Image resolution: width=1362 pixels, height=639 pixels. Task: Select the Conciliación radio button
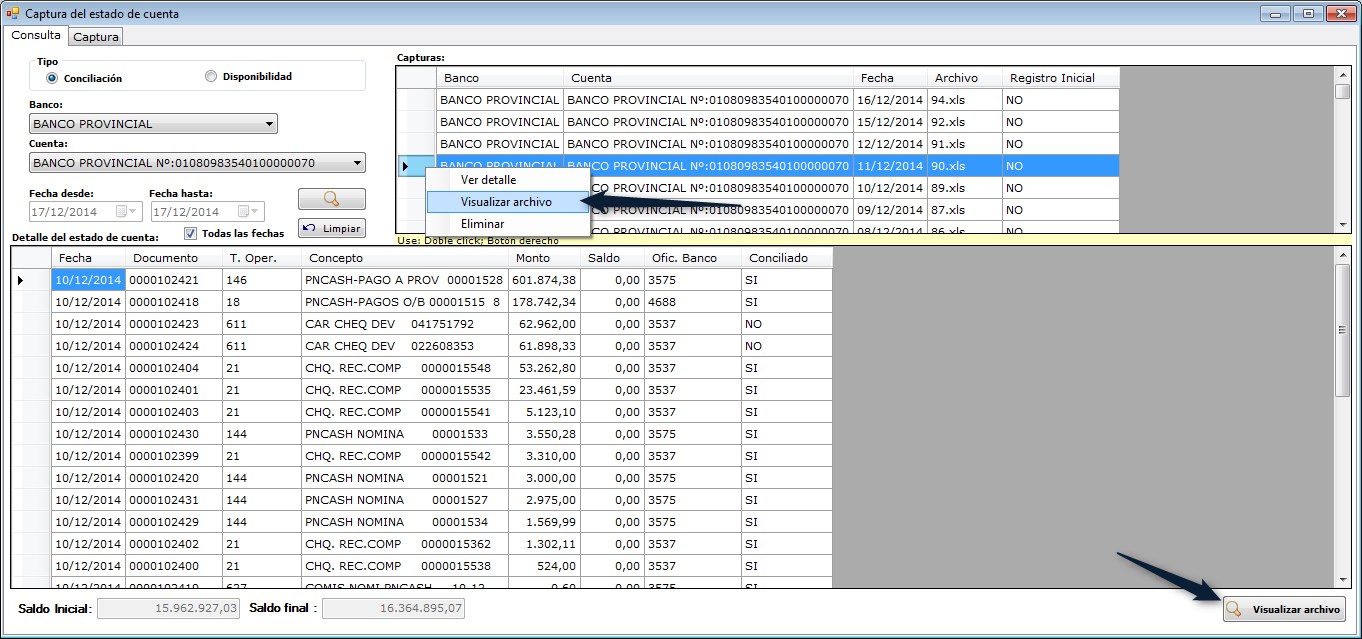pos(52,78)
